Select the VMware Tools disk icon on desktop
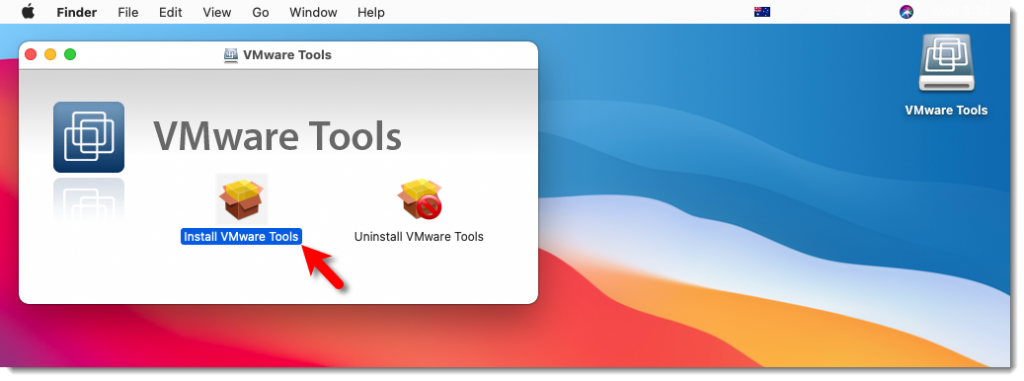 pos(946,63)
